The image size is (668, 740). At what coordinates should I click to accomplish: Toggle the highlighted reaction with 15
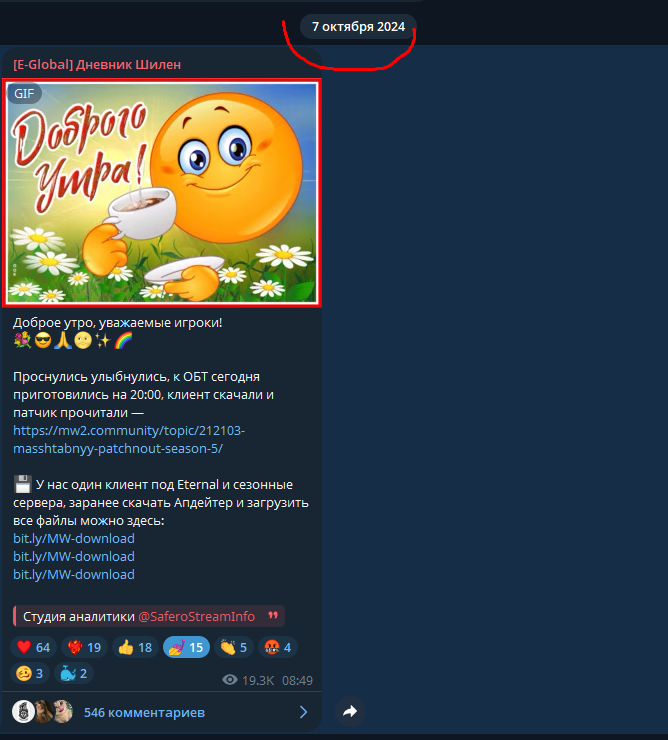point(186,647)
